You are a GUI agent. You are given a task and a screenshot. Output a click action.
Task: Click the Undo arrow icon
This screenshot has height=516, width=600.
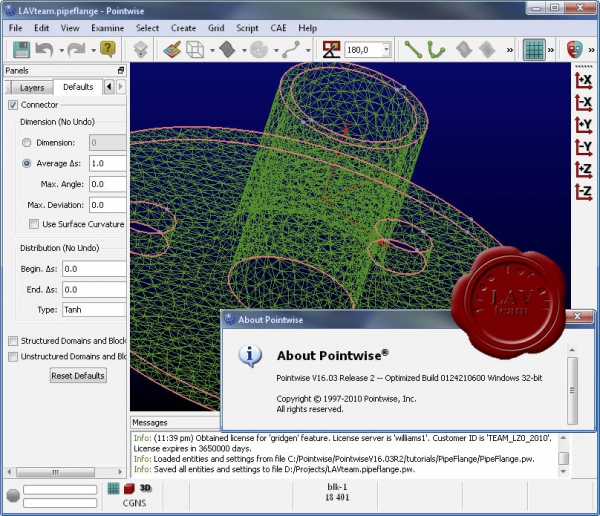point(44,50)
